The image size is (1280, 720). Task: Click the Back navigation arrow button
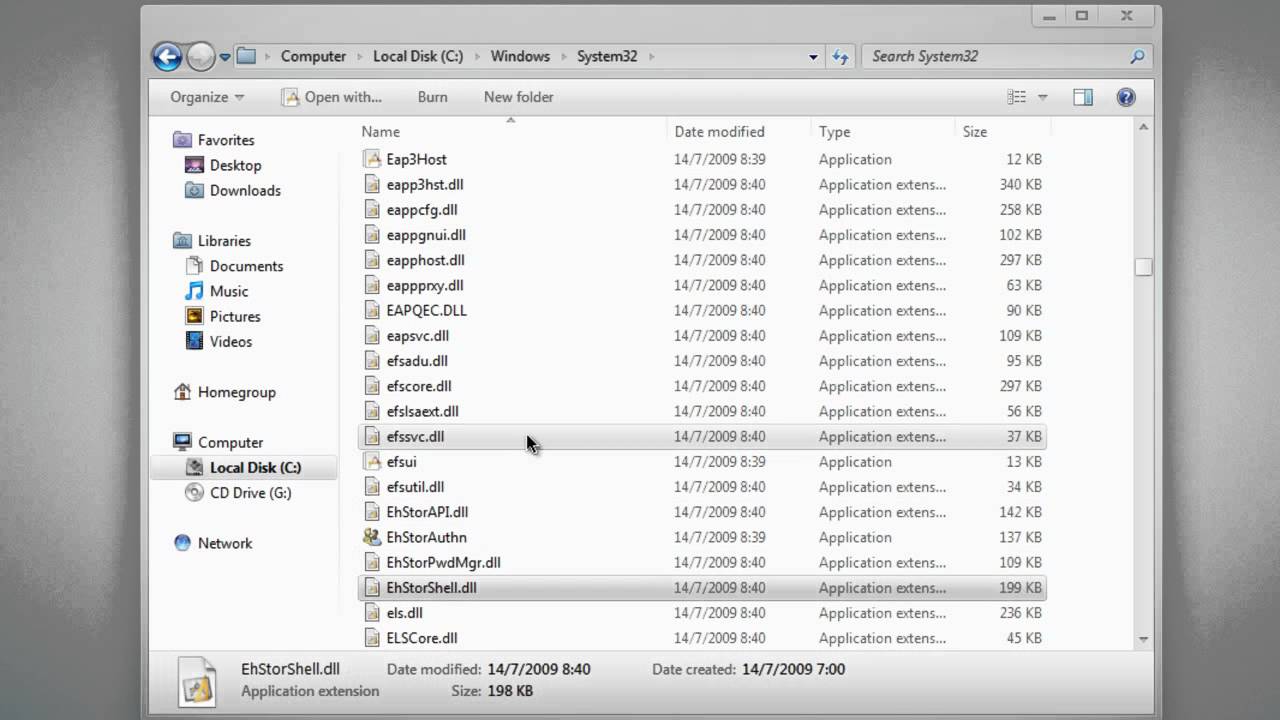167,56
